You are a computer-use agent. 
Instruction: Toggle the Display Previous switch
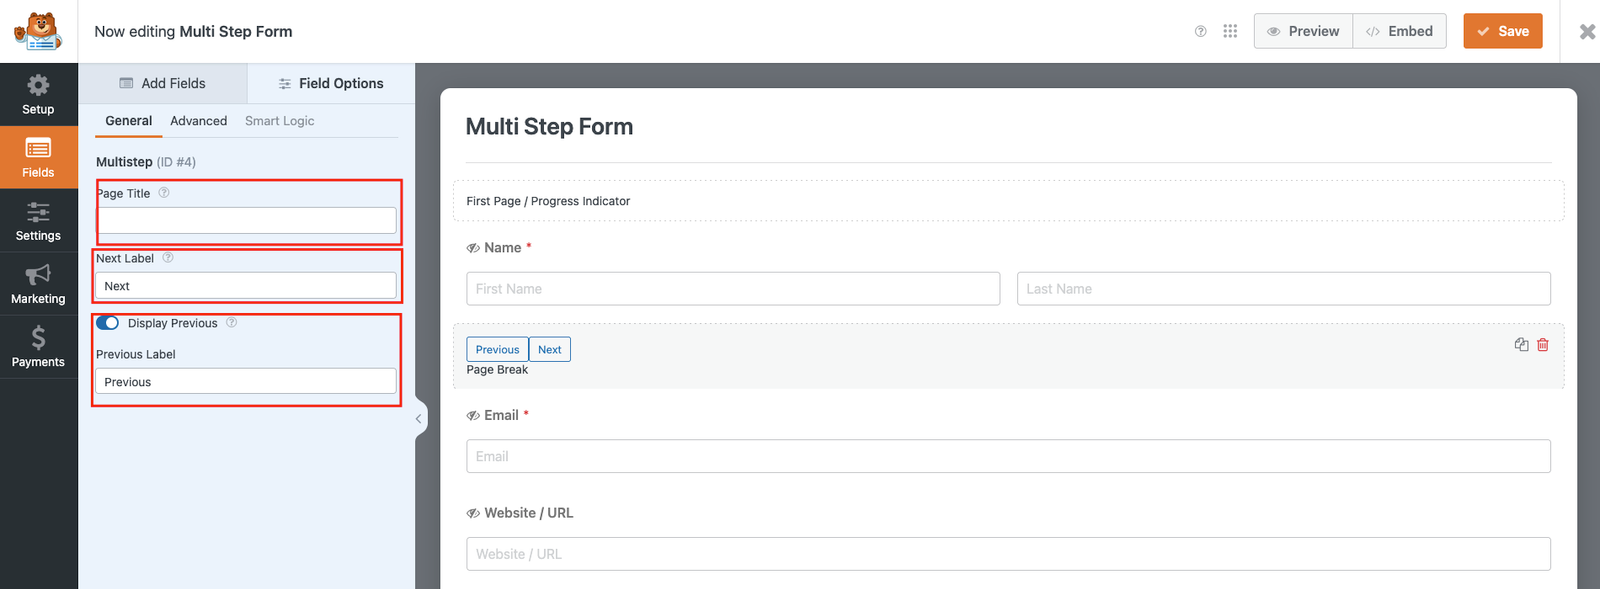108,323
